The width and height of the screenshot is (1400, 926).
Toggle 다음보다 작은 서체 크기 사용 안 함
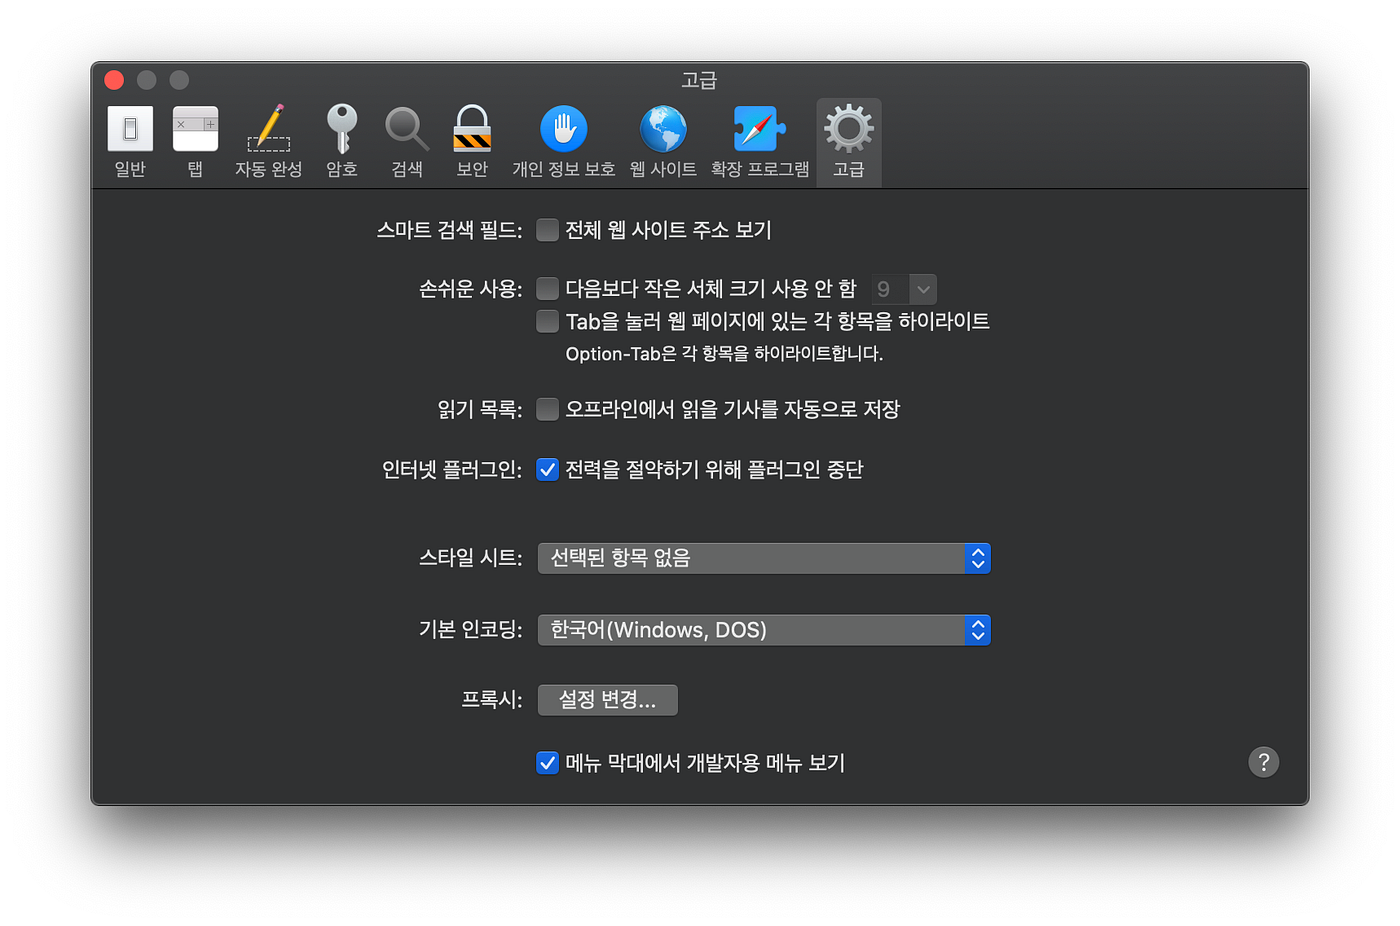pyautogui.click(x=547, y=289)
